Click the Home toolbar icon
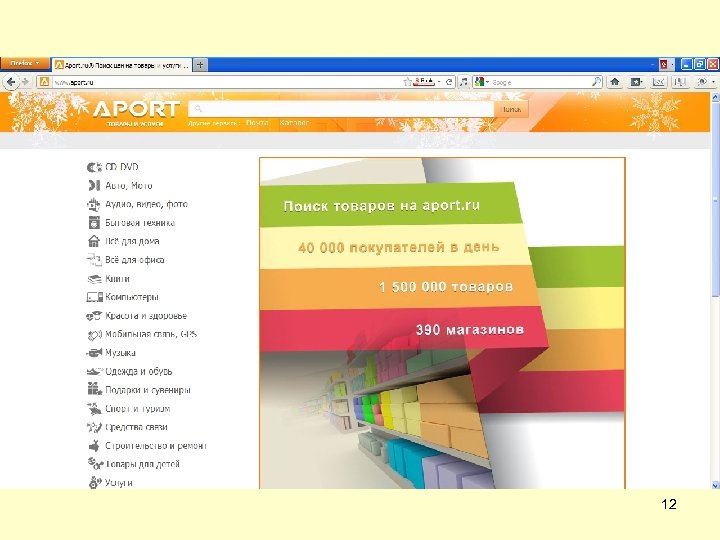This screenshot has height=540, width=720. (615, 82)
